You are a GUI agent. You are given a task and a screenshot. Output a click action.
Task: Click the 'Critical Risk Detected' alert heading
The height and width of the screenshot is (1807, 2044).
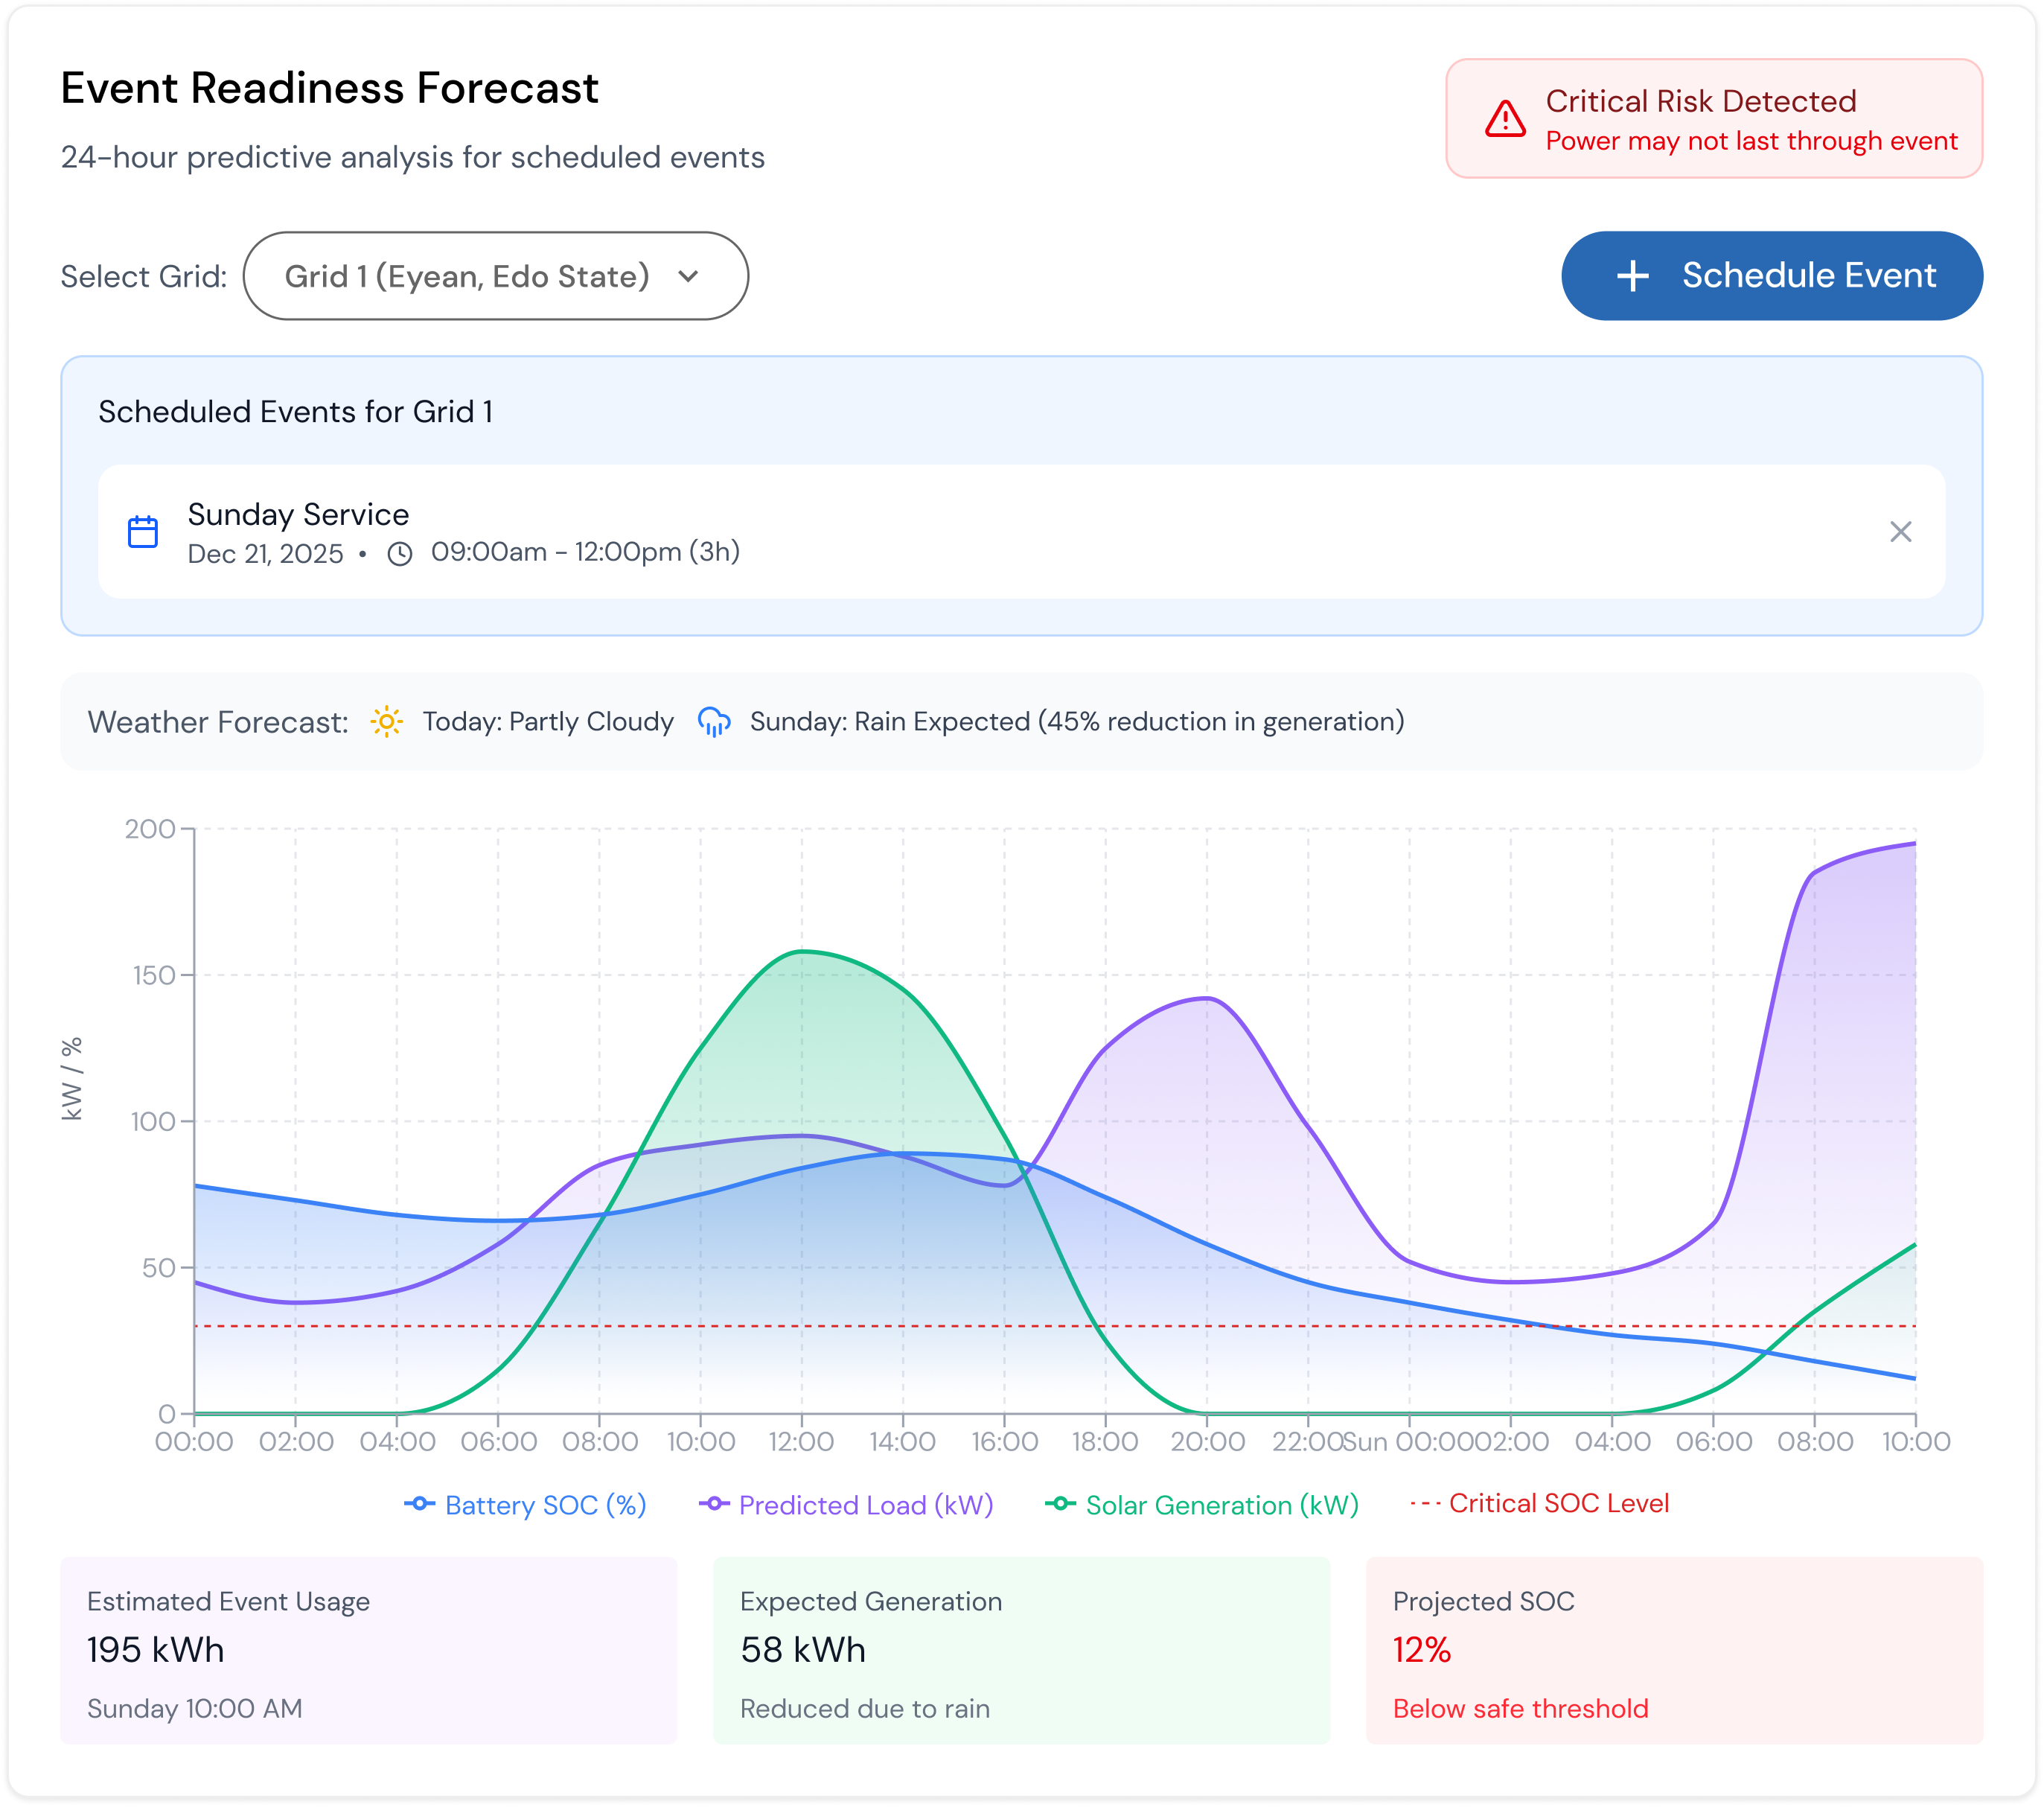point(1701,101)
